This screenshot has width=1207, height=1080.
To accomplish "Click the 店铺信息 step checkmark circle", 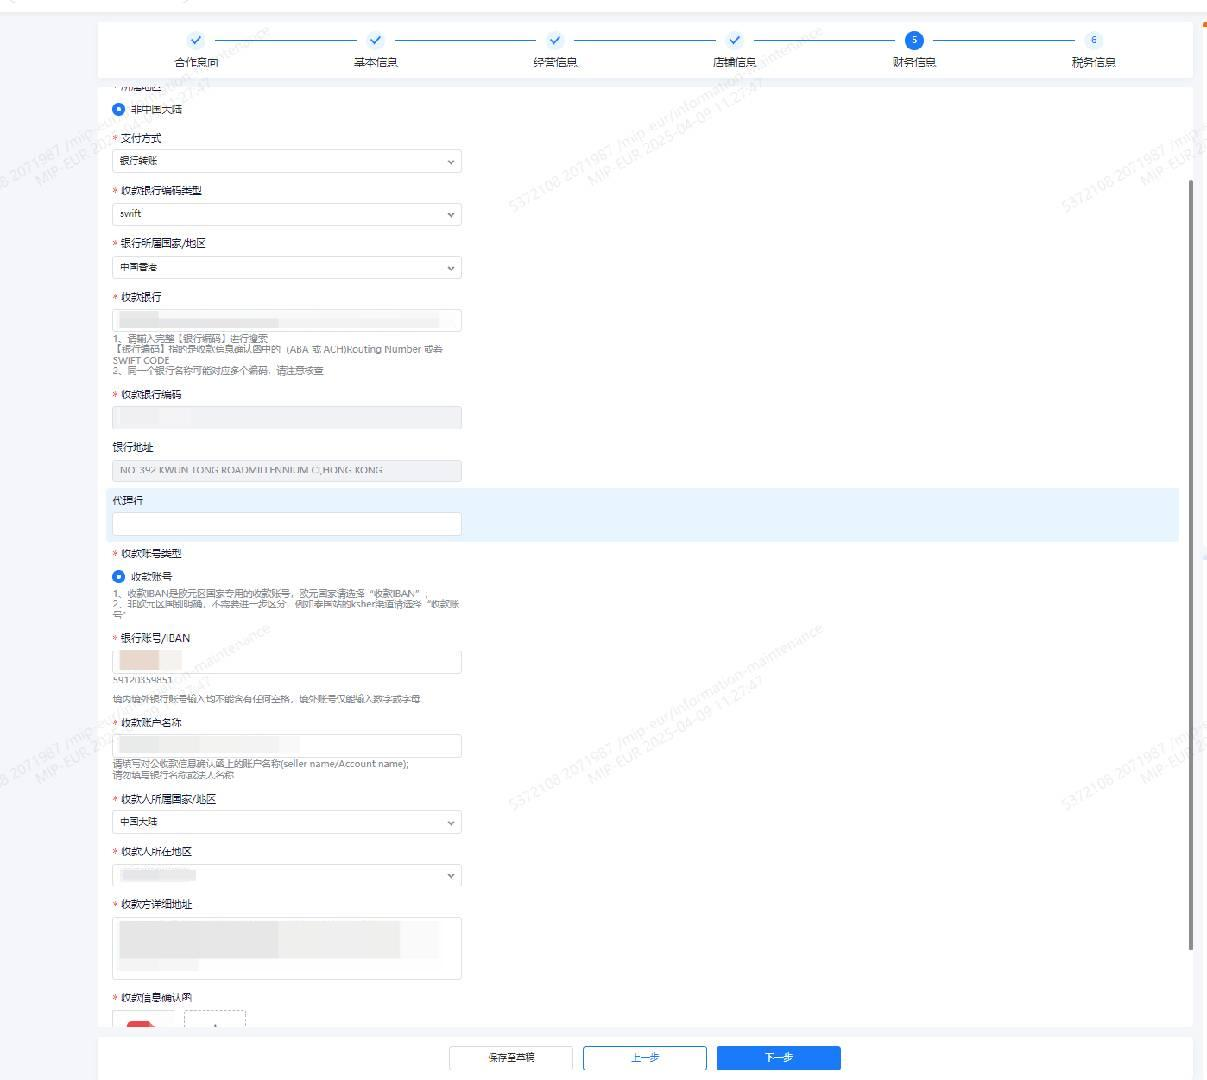I will (x=734, y=40).
